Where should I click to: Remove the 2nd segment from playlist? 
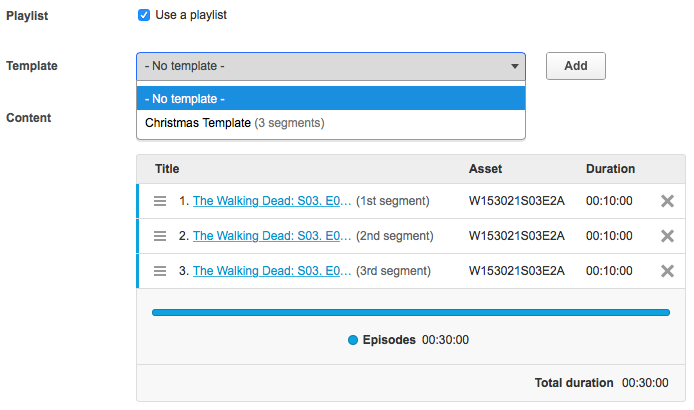[x=668, y=236]
